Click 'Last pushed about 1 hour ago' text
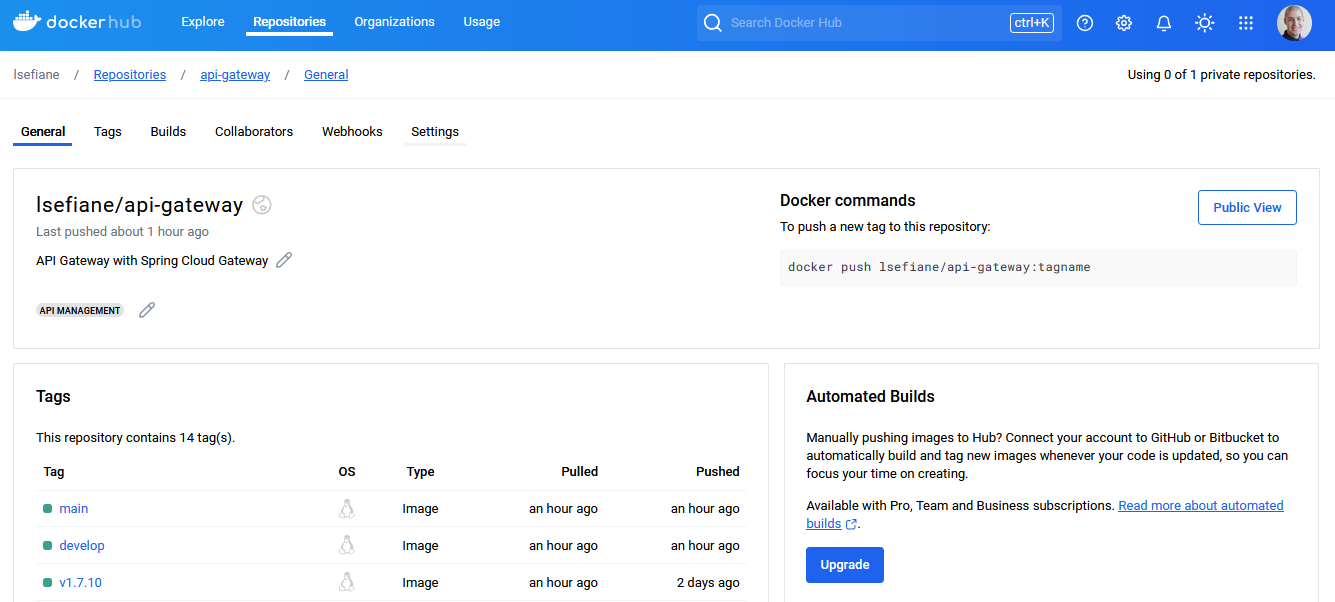This screenshot has width=1335, height=602. [123, 232]
